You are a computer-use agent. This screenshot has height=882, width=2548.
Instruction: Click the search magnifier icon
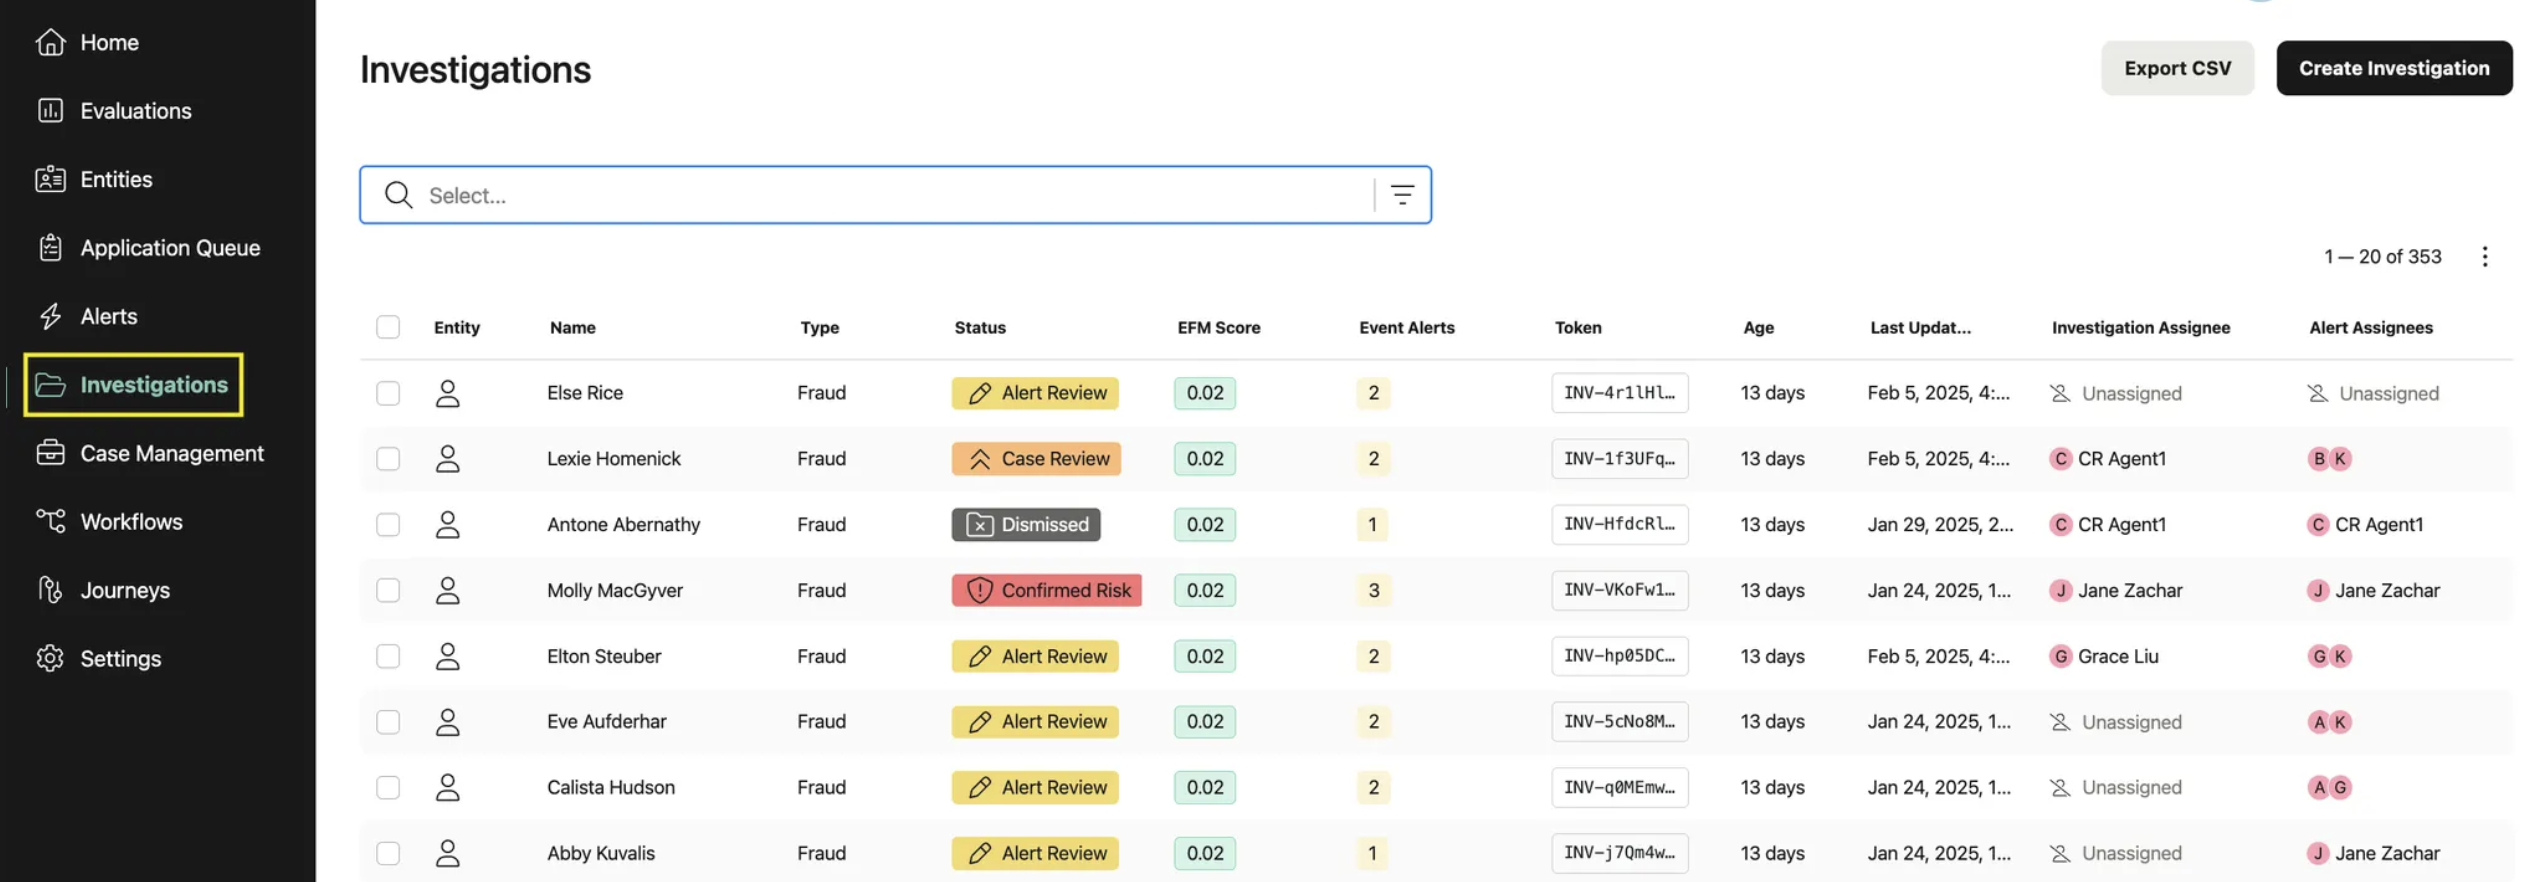(x=398, y=195)
